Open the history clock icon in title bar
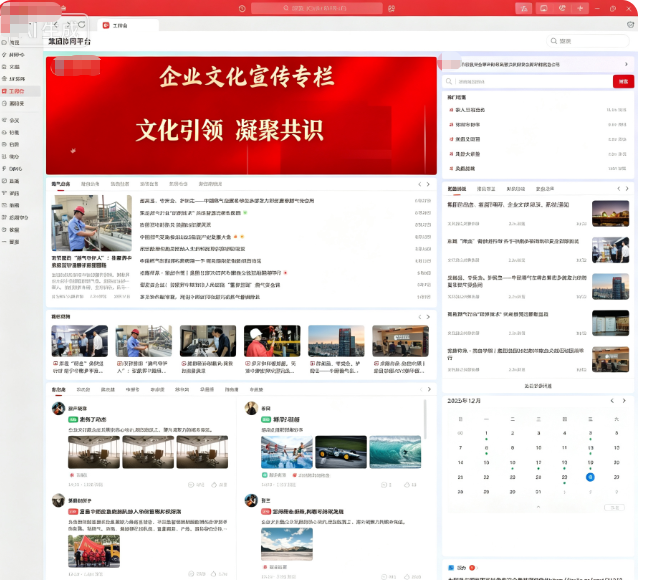Image resolution: width=653 pixels, height=580 pixels. point(242,8)
